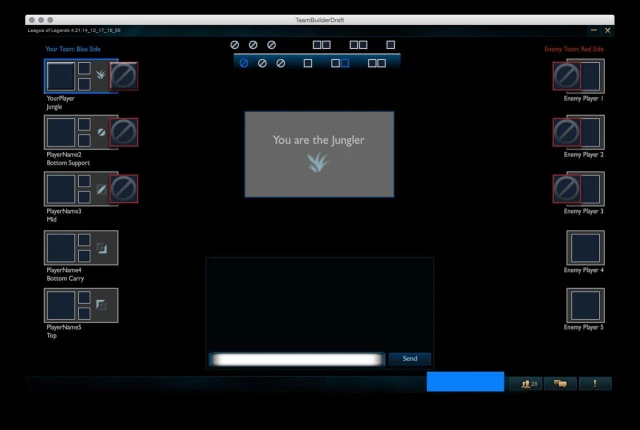Click PlayerName2's ban slot icon
640x430 pixels.
(124, 132)
